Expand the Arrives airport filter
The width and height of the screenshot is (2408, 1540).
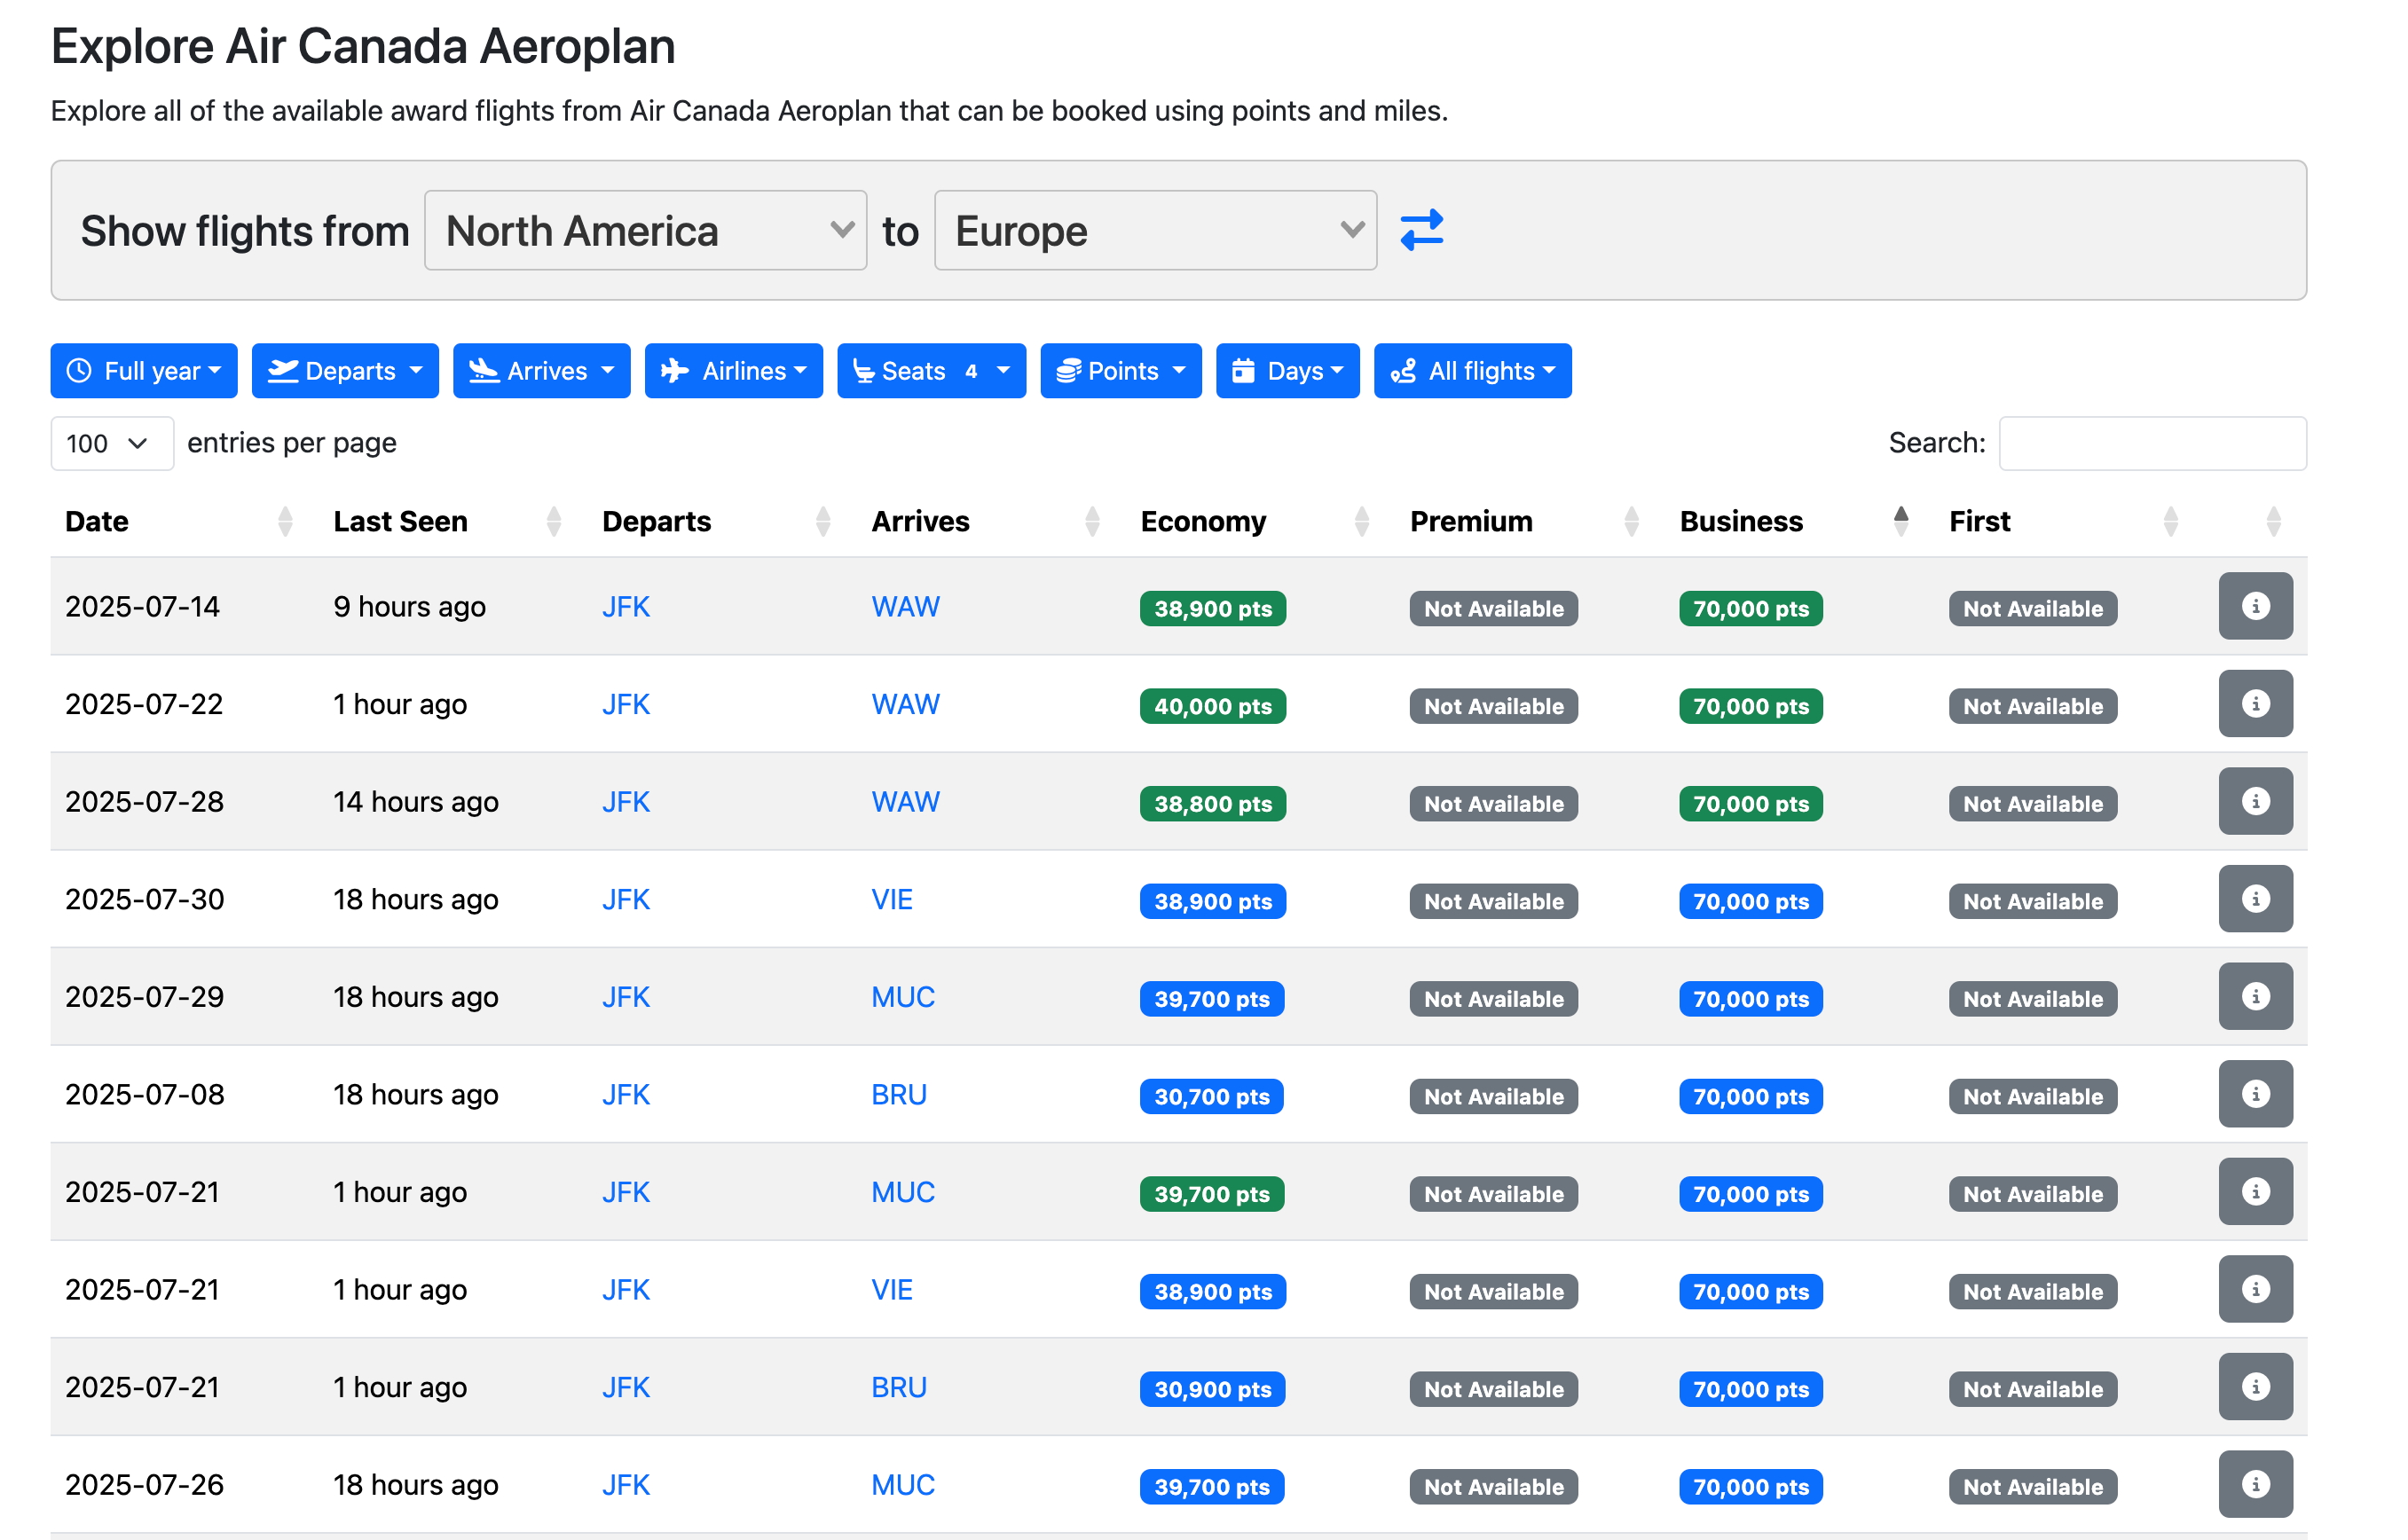[541, 371]
